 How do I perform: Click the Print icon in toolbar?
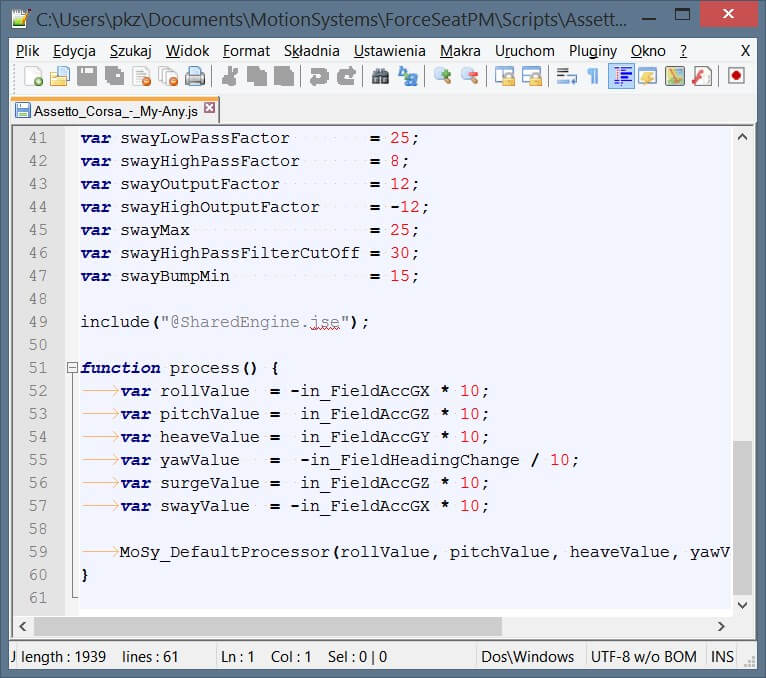[x=195, y=77]
